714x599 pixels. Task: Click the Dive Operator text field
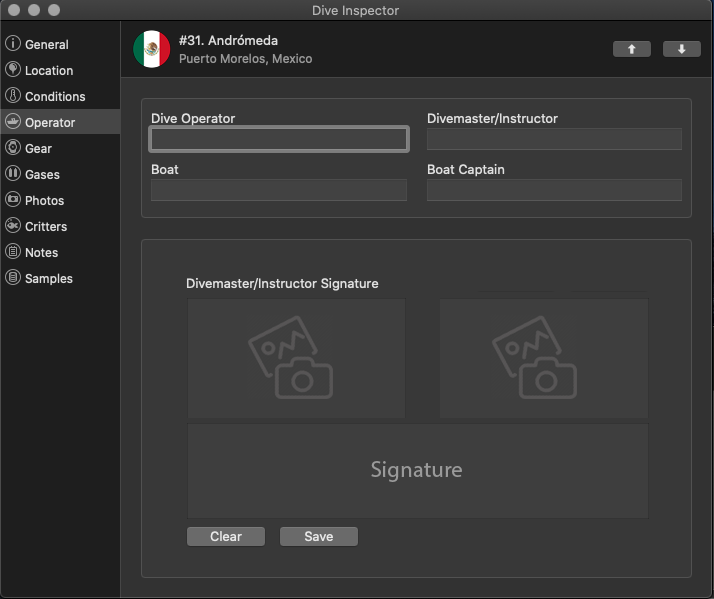click(x=279, y=139)
